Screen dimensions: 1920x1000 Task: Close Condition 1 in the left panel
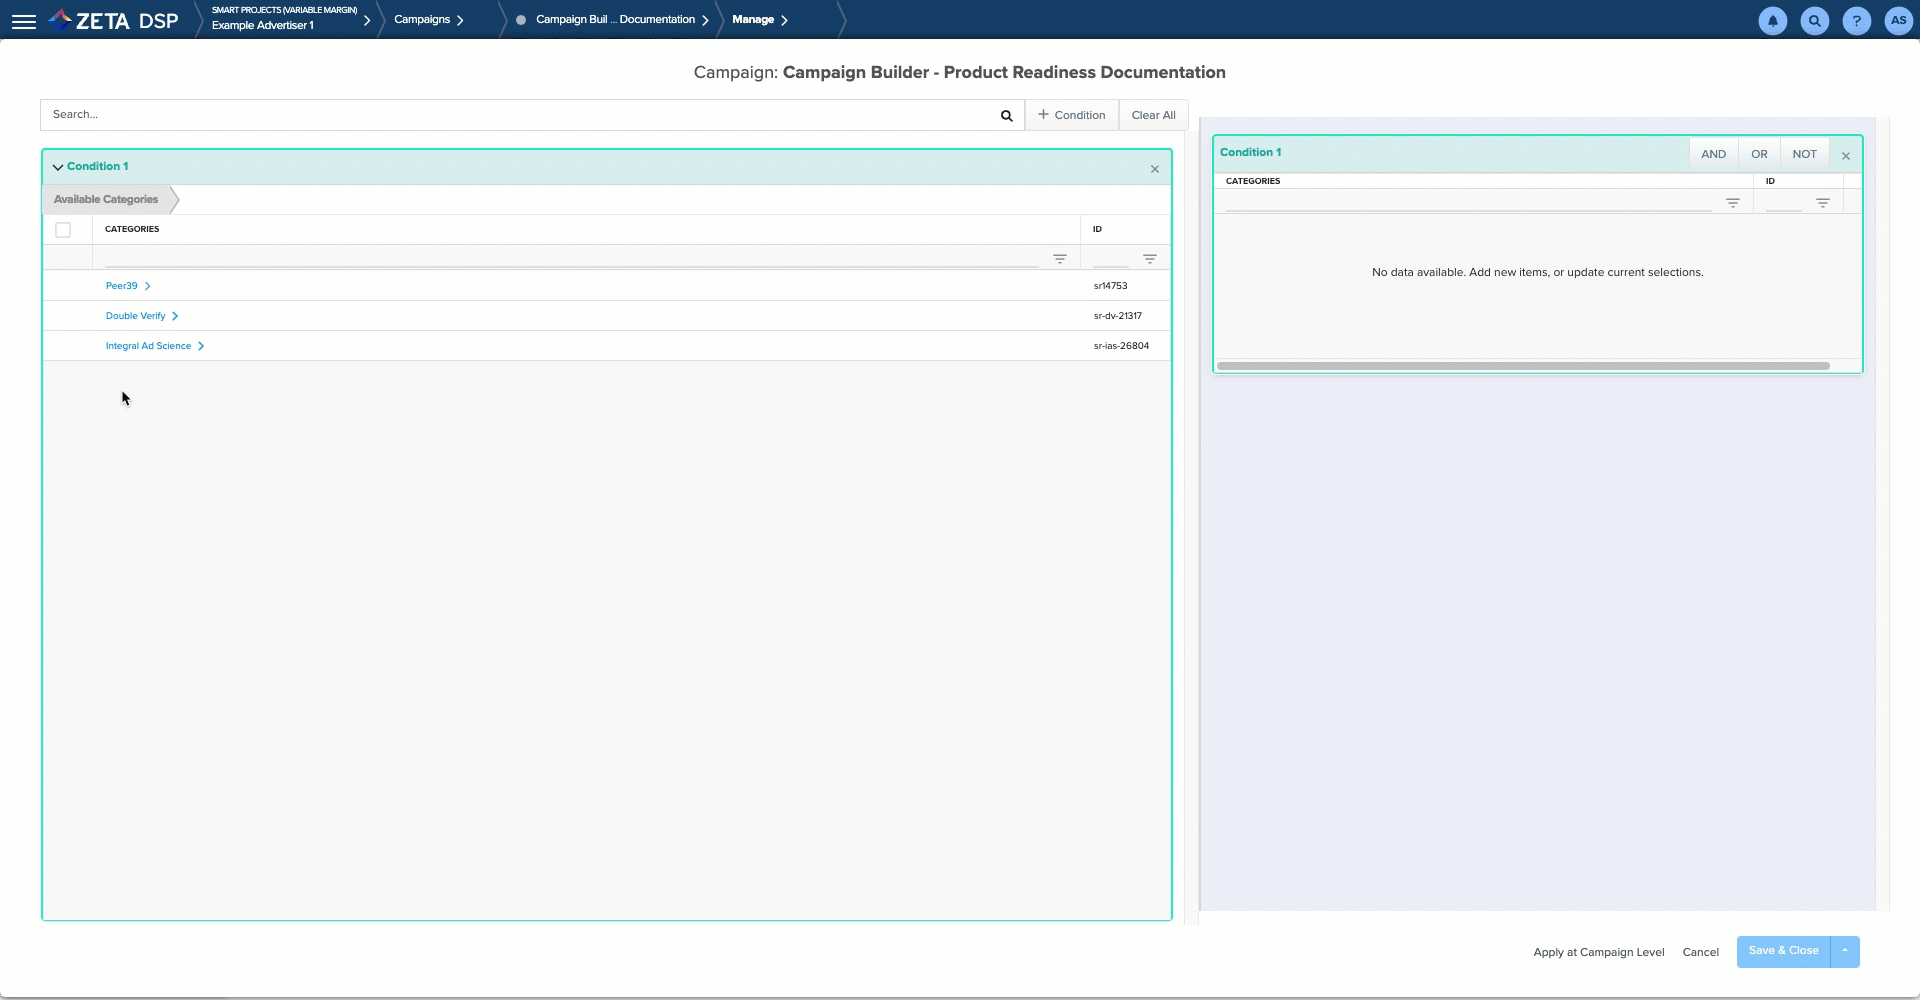(x=1154, y=169)
